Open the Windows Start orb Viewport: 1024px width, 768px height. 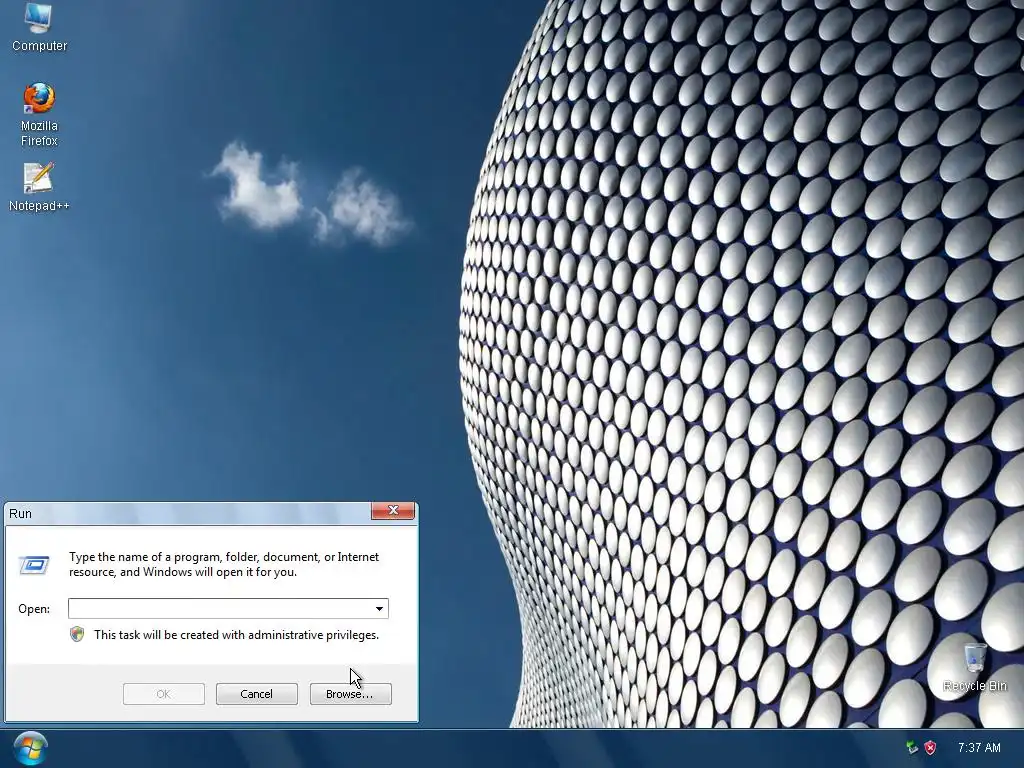(30, 748)
